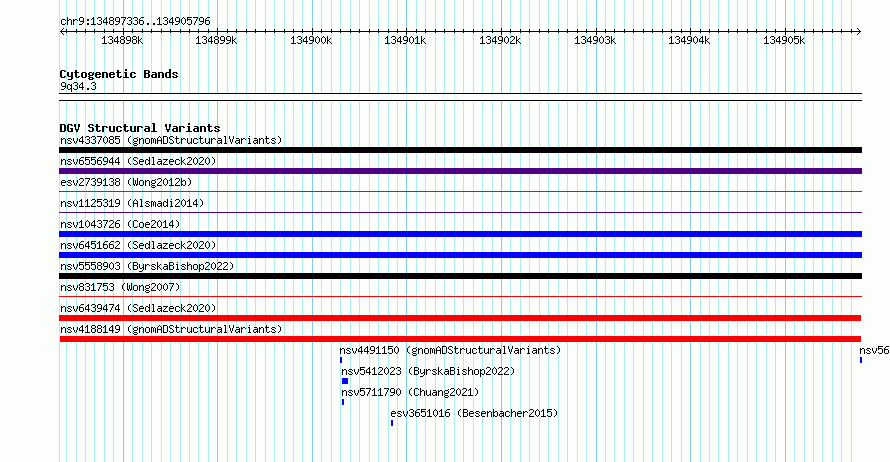Click the 134898k ruler tick label
Screen dimensions: 890x462
[122, 41]
